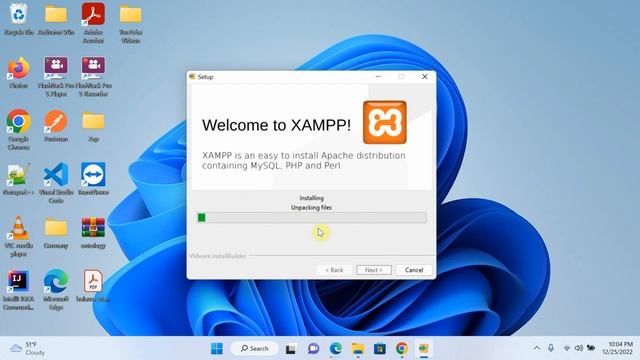Select the folder beside the Postman icon

coord(93,126)
